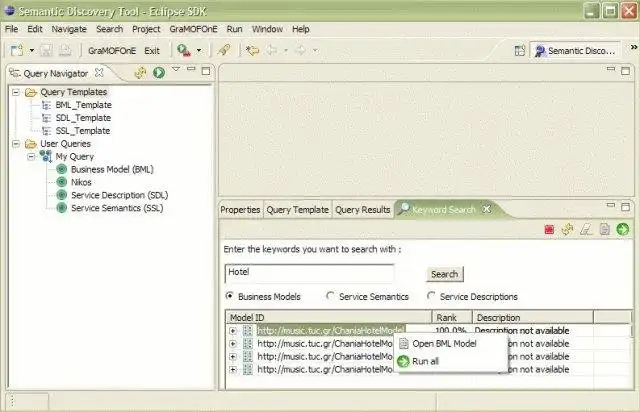
Task: Click the Forward navigation arrow icon
Action: (x=300, y=51)
